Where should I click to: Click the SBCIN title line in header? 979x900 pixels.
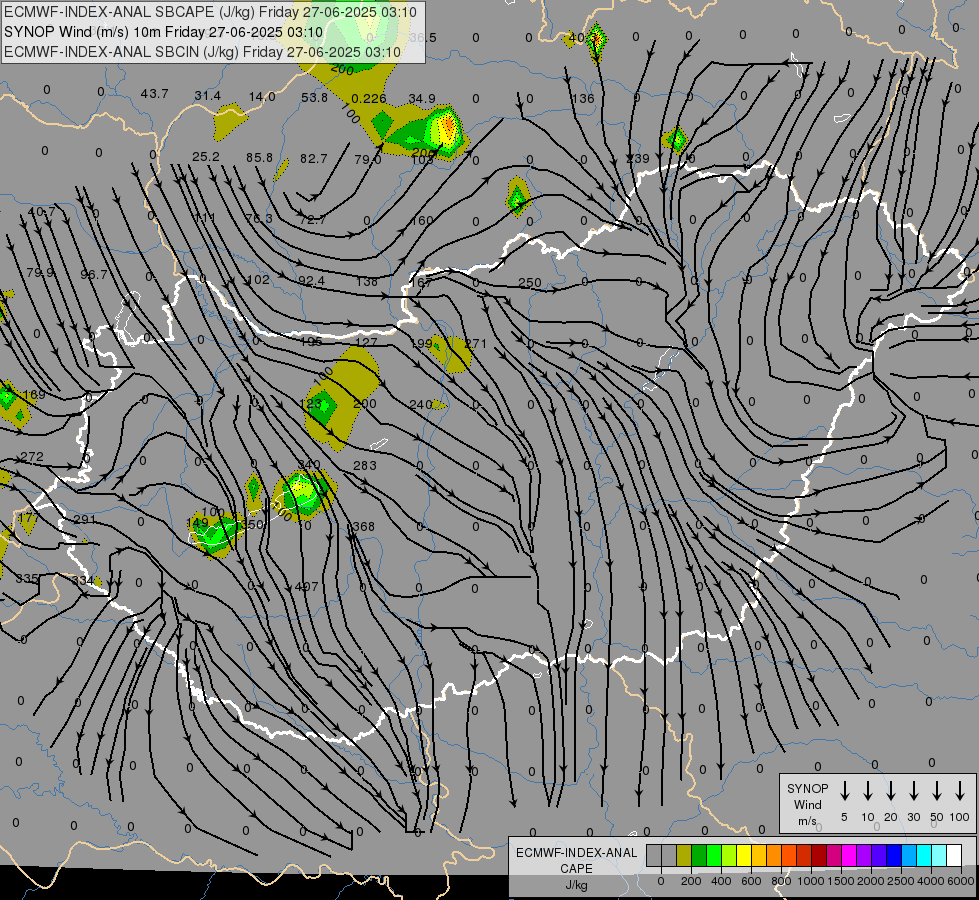(x=202, y=52)
